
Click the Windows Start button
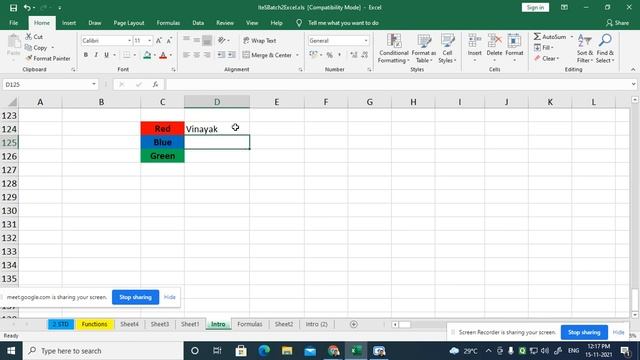11,351
